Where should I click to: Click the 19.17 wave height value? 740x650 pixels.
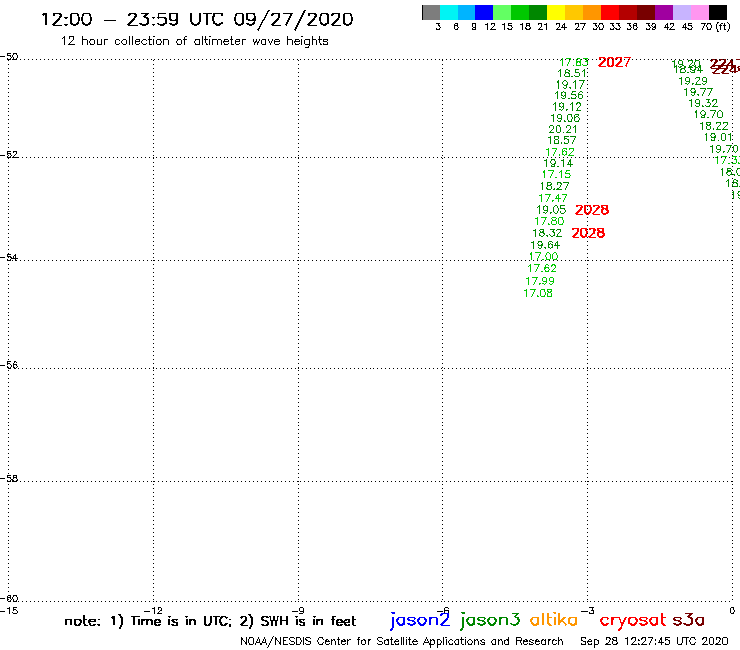tap(570, 84)
